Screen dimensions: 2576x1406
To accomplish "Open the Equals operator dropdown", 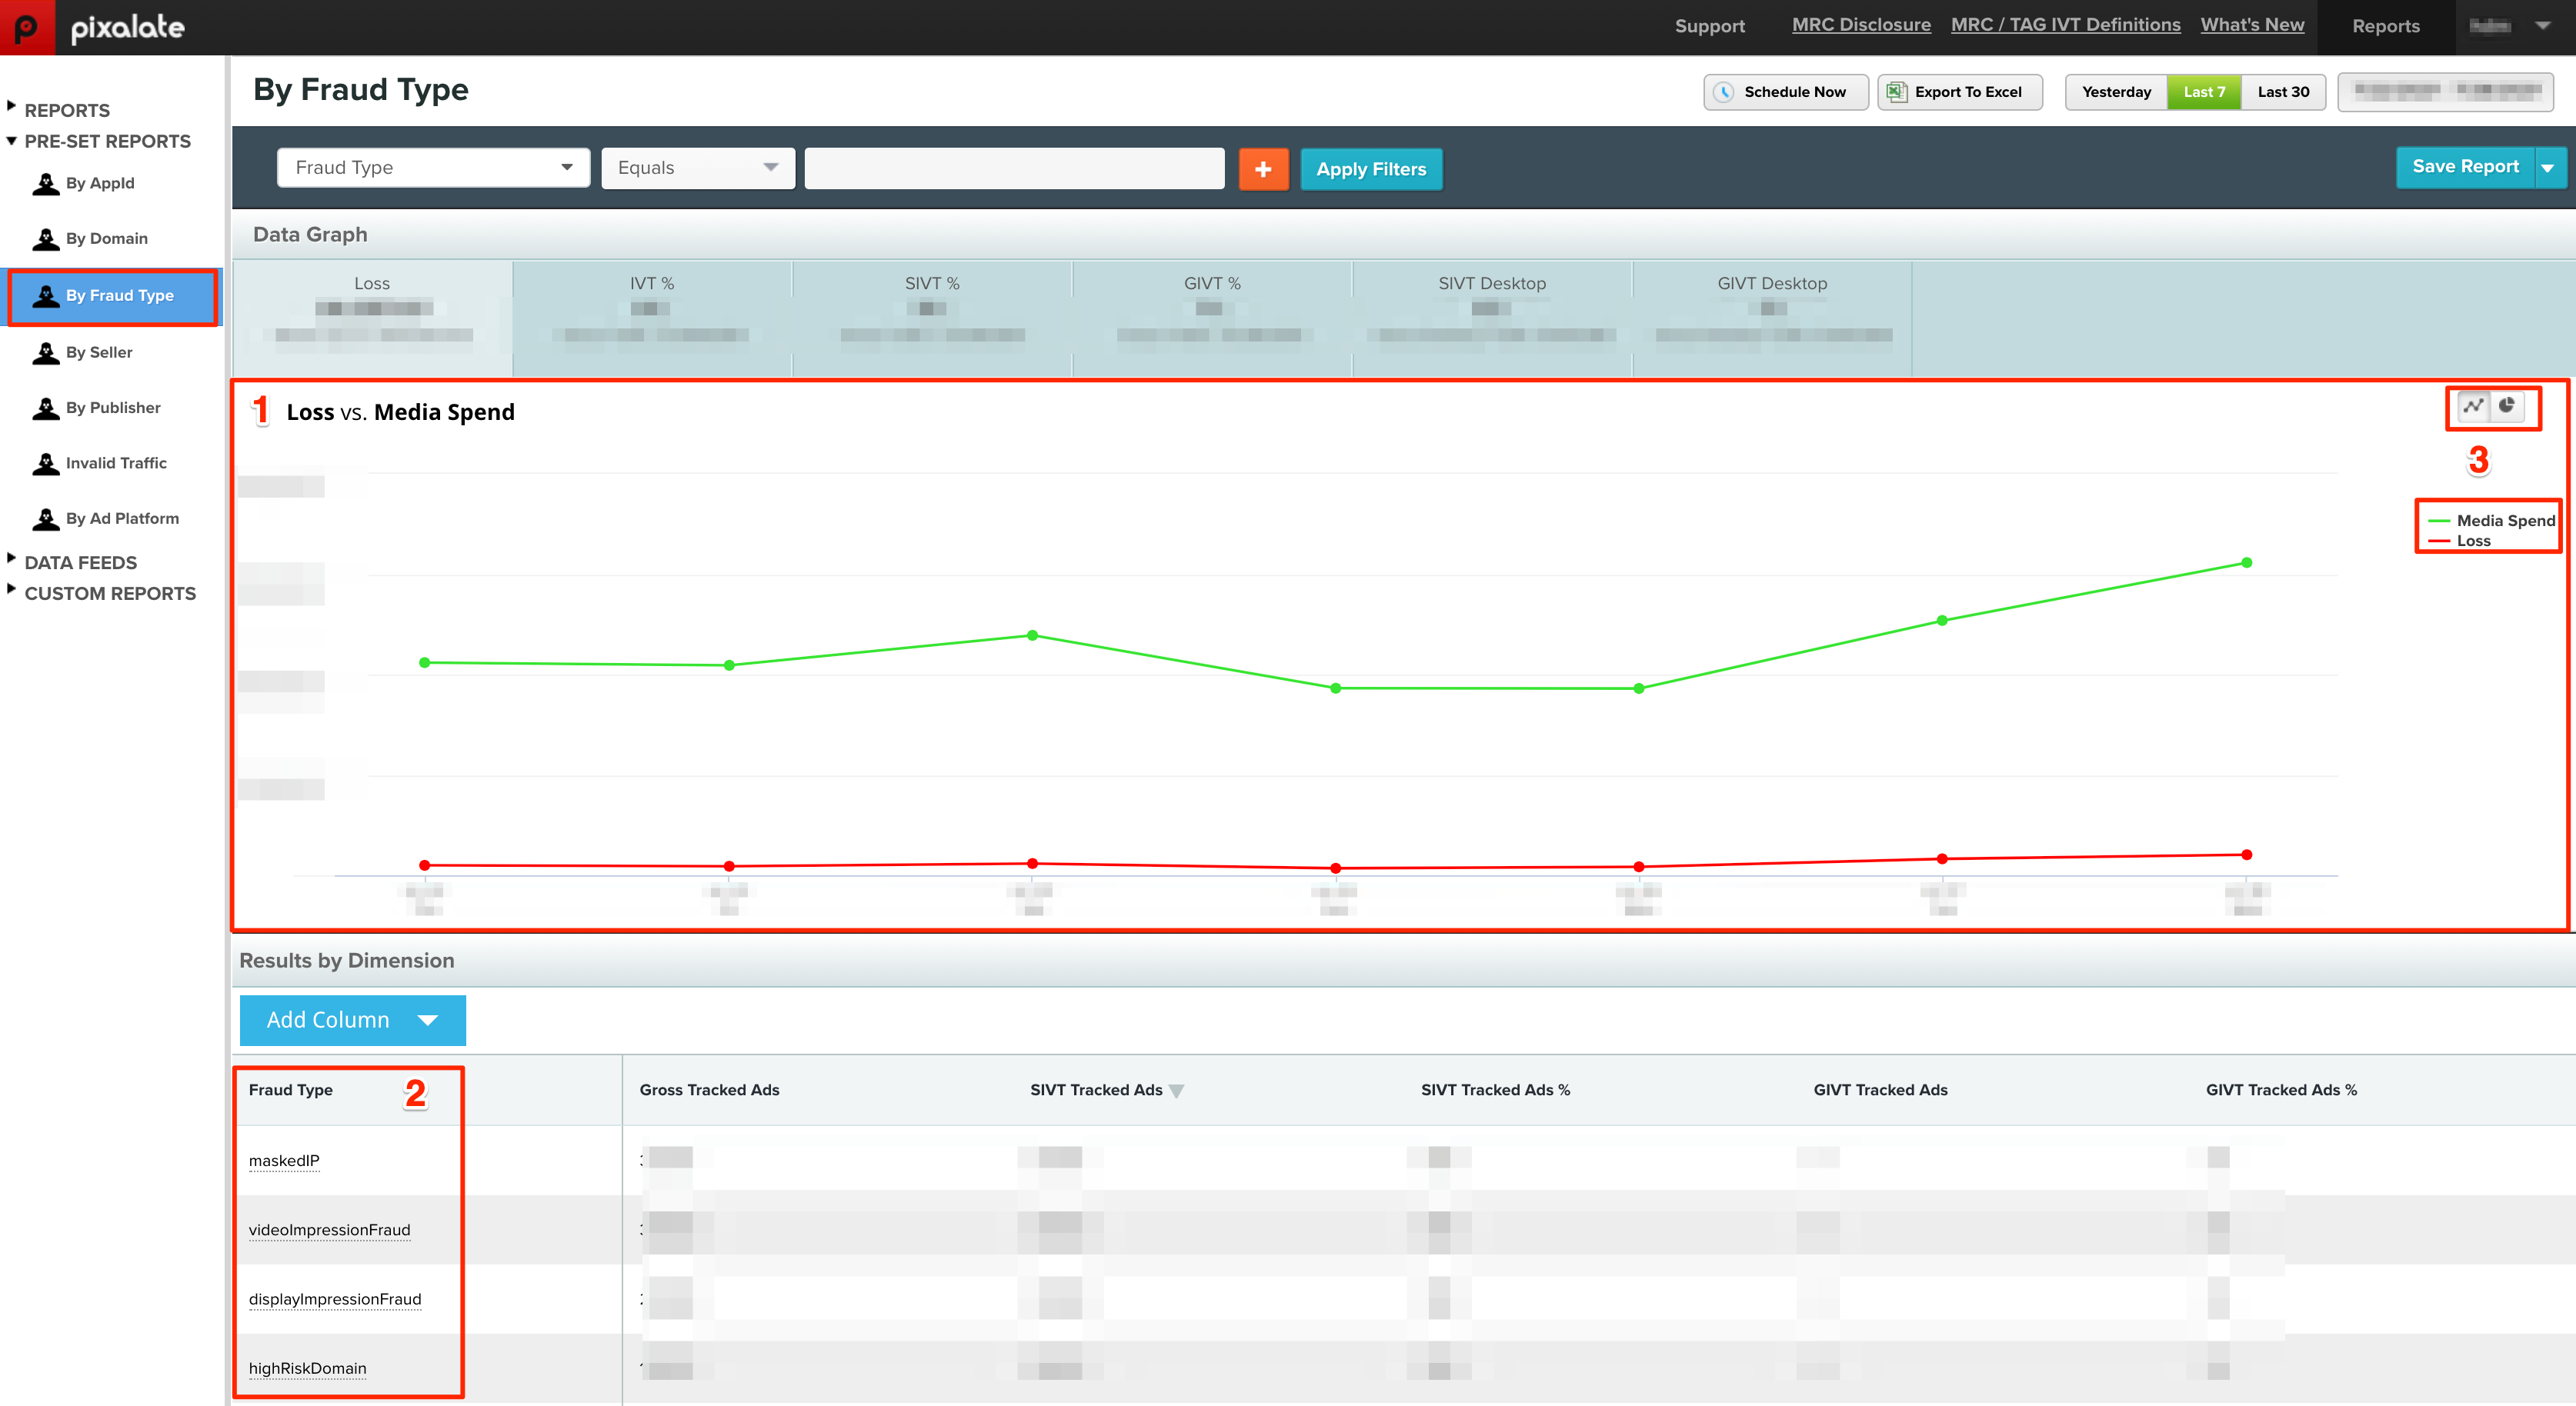I will [697, 168].
